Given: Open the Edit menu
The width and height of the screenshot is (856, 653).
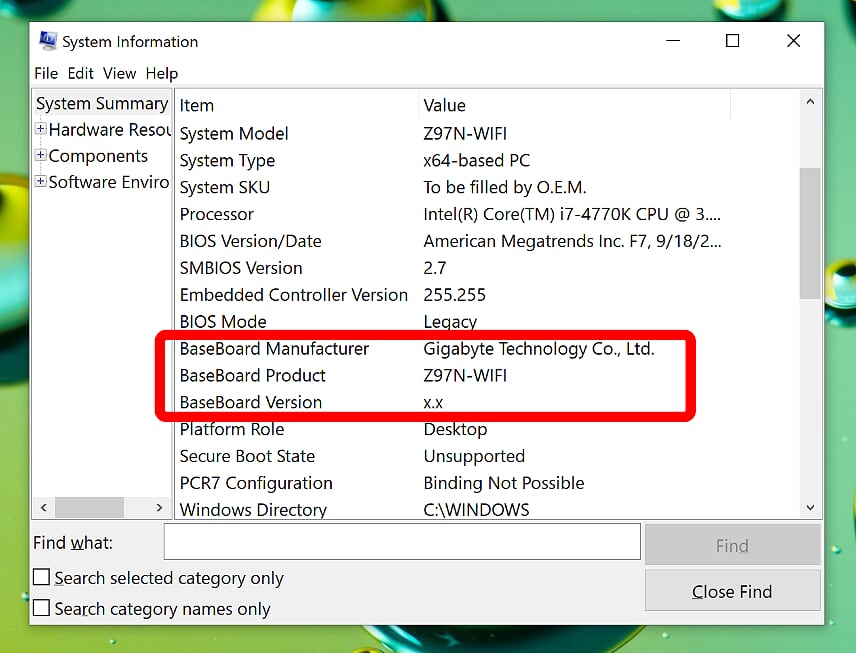Looking at the screenshot, I should (x=80, y=73).
